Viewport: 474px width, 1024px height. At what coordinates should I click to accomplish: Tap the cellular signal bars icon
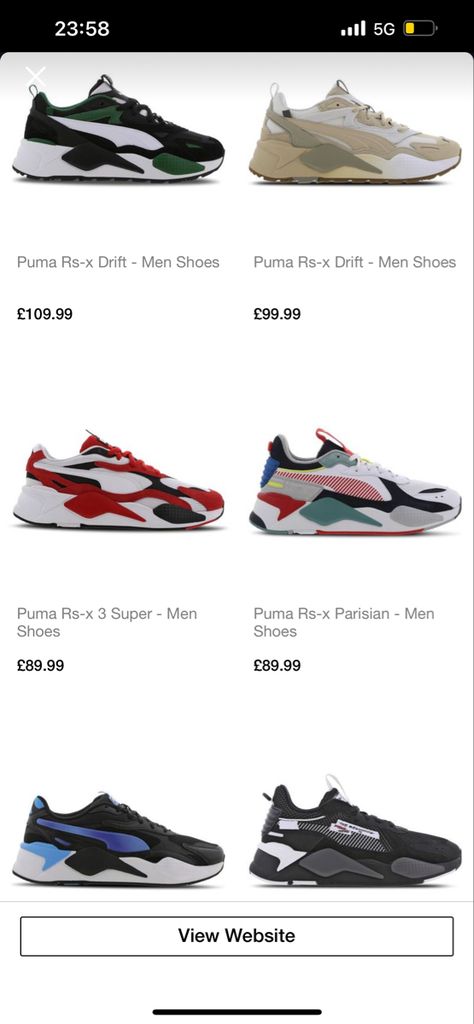[x=353, y=29]
